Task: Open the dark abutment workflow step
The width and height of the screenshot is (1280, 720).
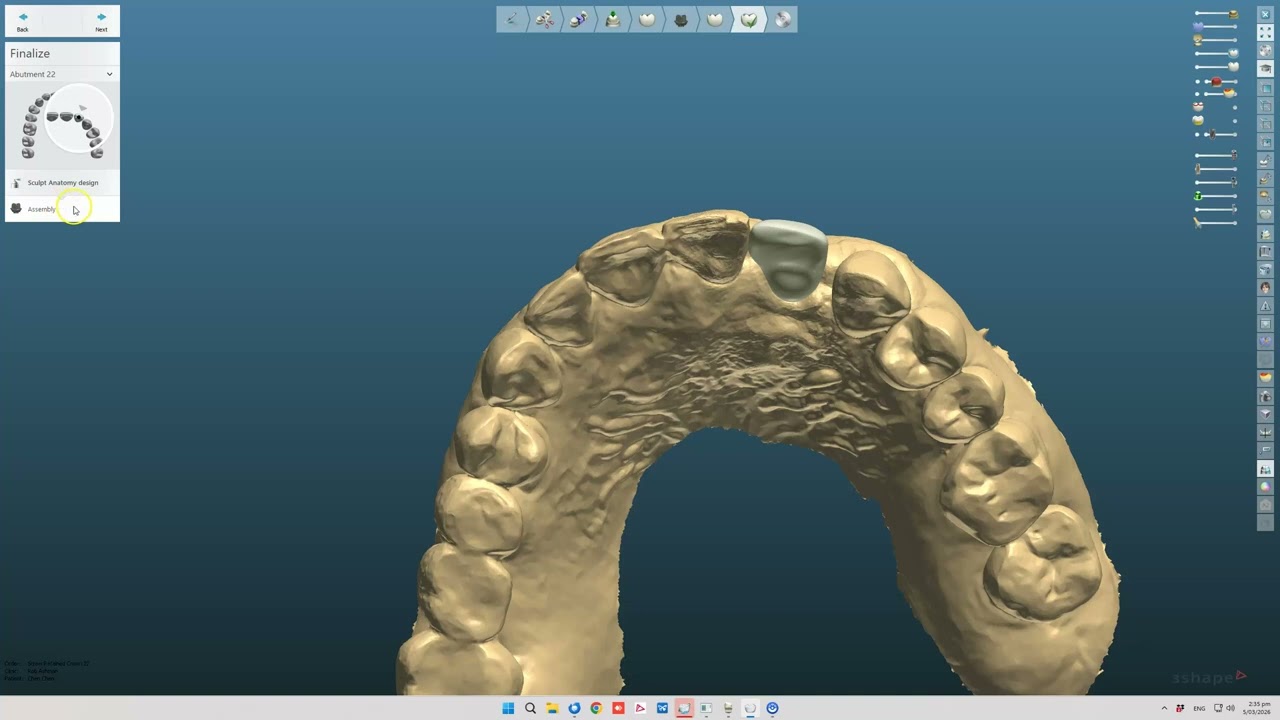Action: click(681, 19)
